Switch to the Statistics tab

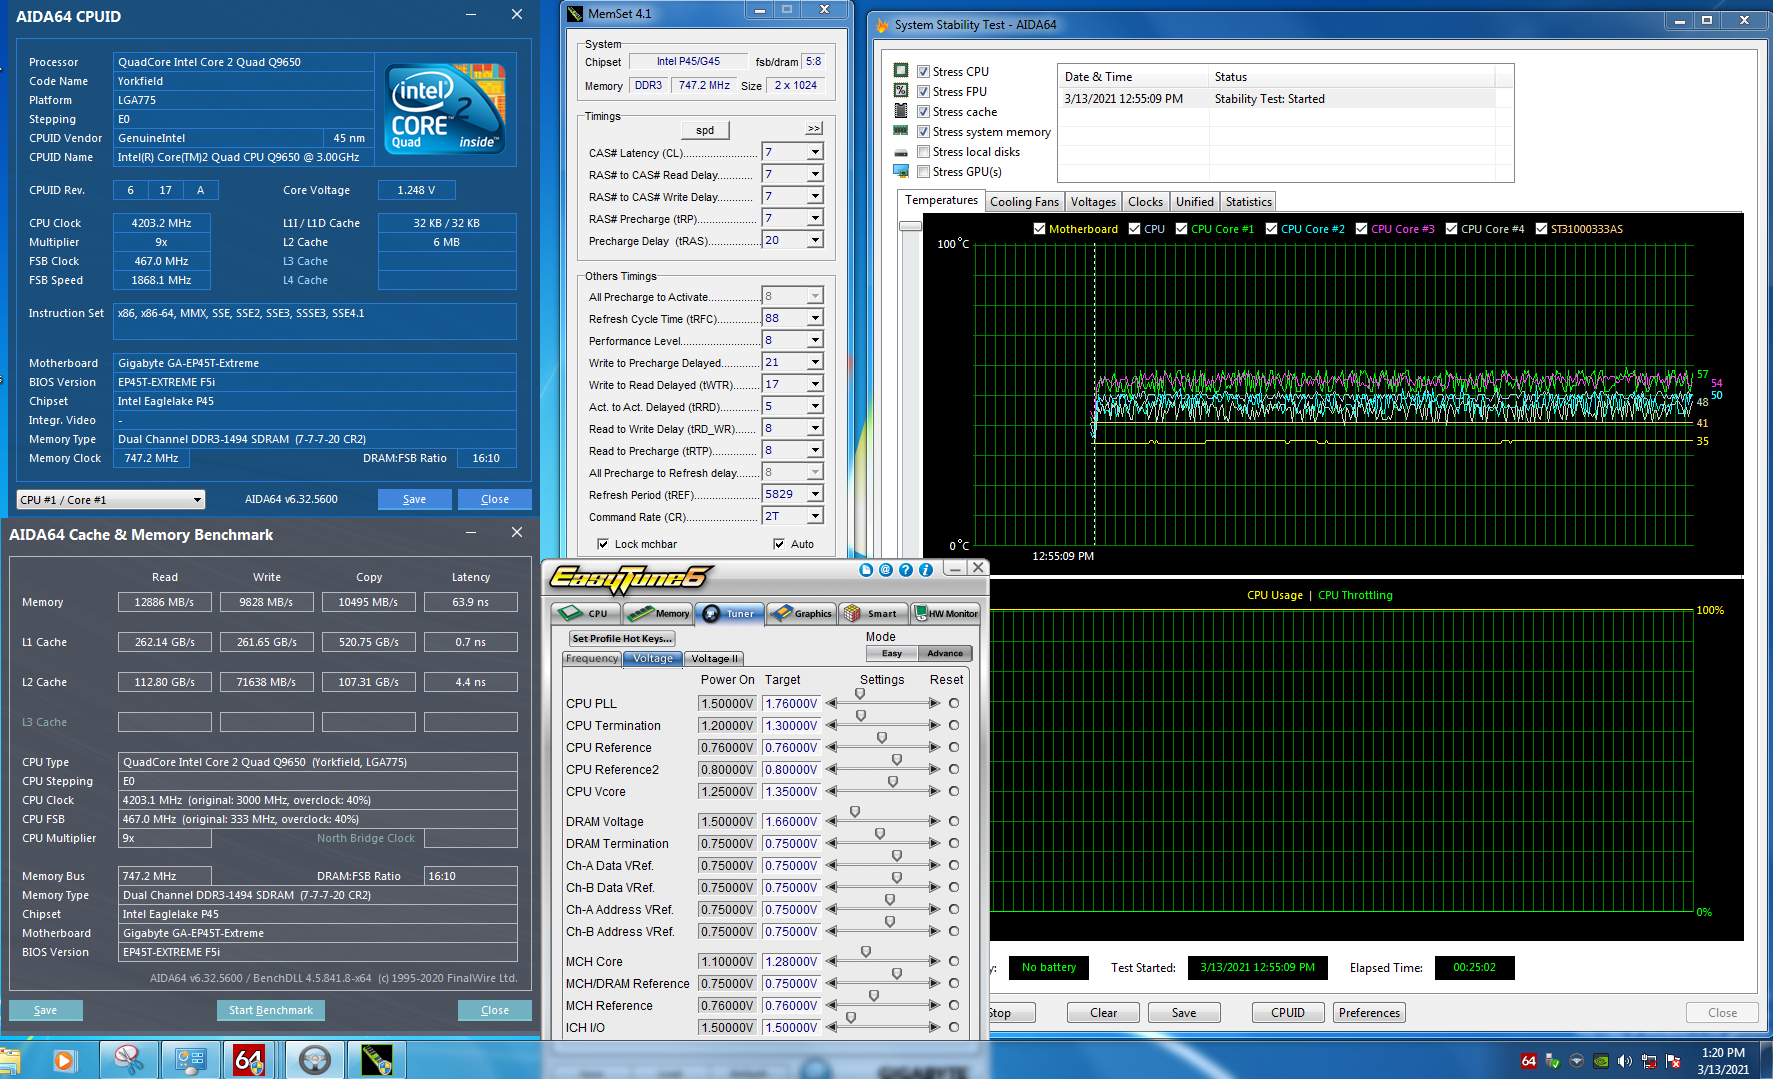tap(1248, 202)
